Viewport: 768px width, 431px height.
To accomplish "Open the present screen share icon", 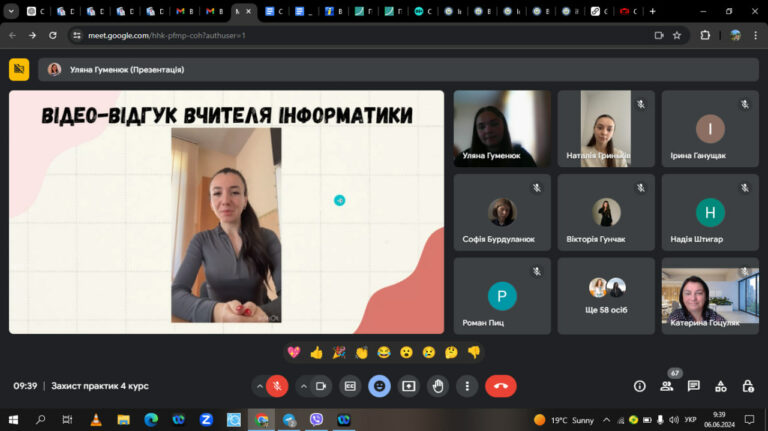I will tap(408, 386).
